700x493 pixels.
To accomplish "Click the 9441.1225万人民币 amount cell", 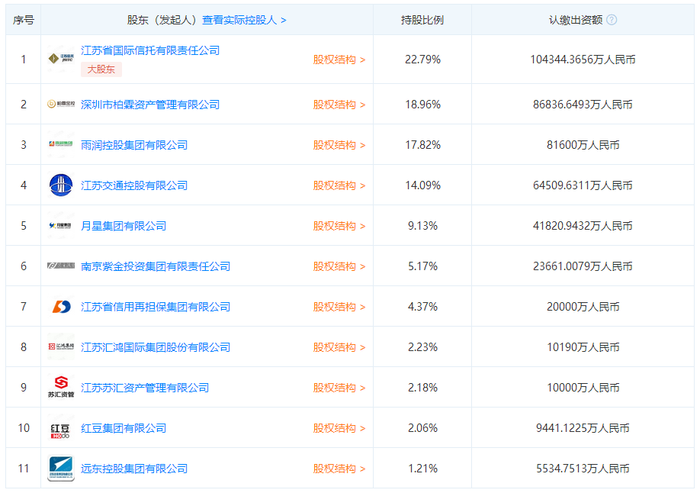I will click(x=583, y=428).
